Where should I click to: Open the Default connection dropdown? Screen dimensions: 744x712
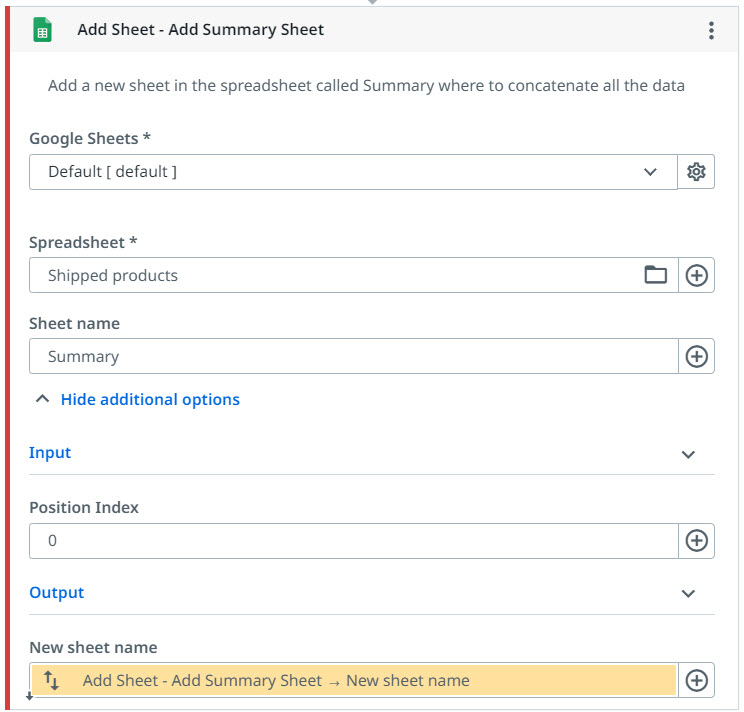pos(352,172)
